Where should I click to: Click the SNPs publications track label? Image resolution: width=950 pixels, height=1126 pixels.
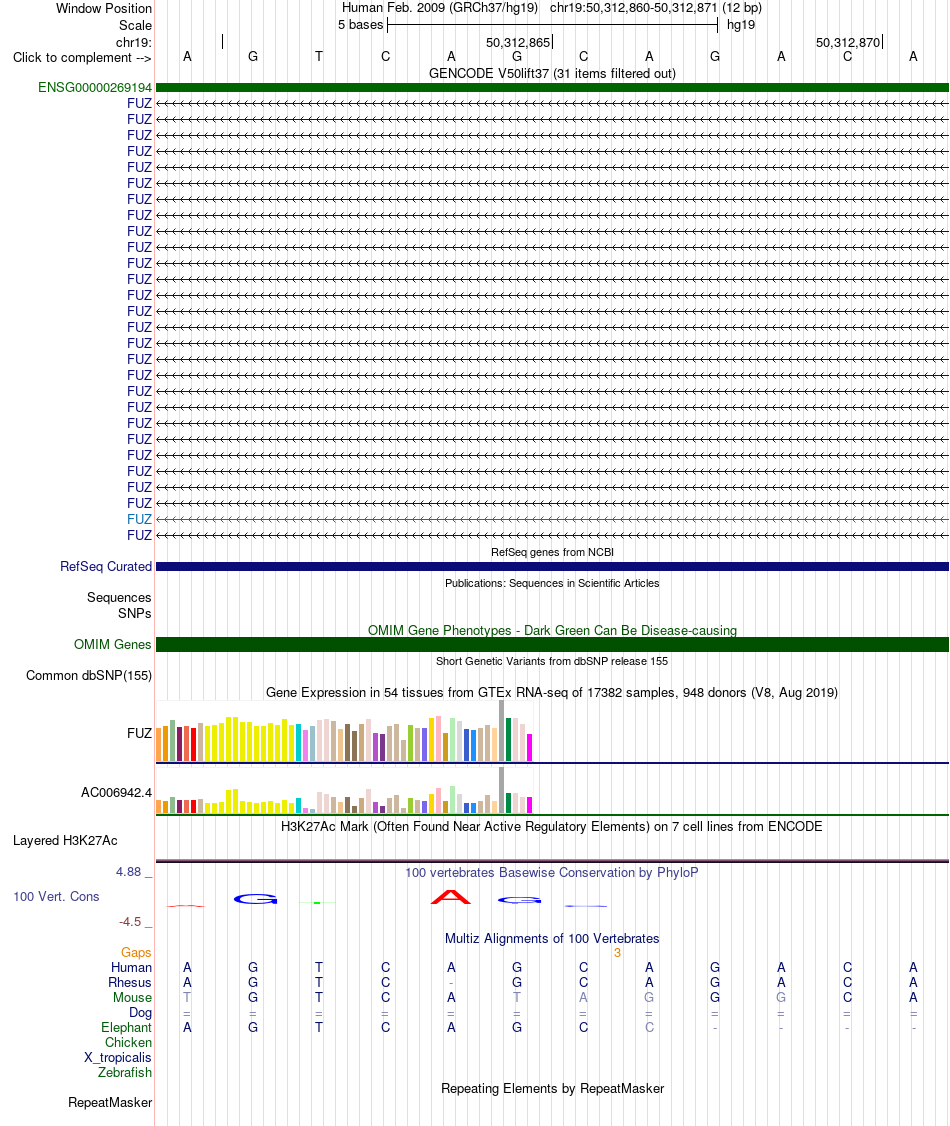[x=134, y=613]
